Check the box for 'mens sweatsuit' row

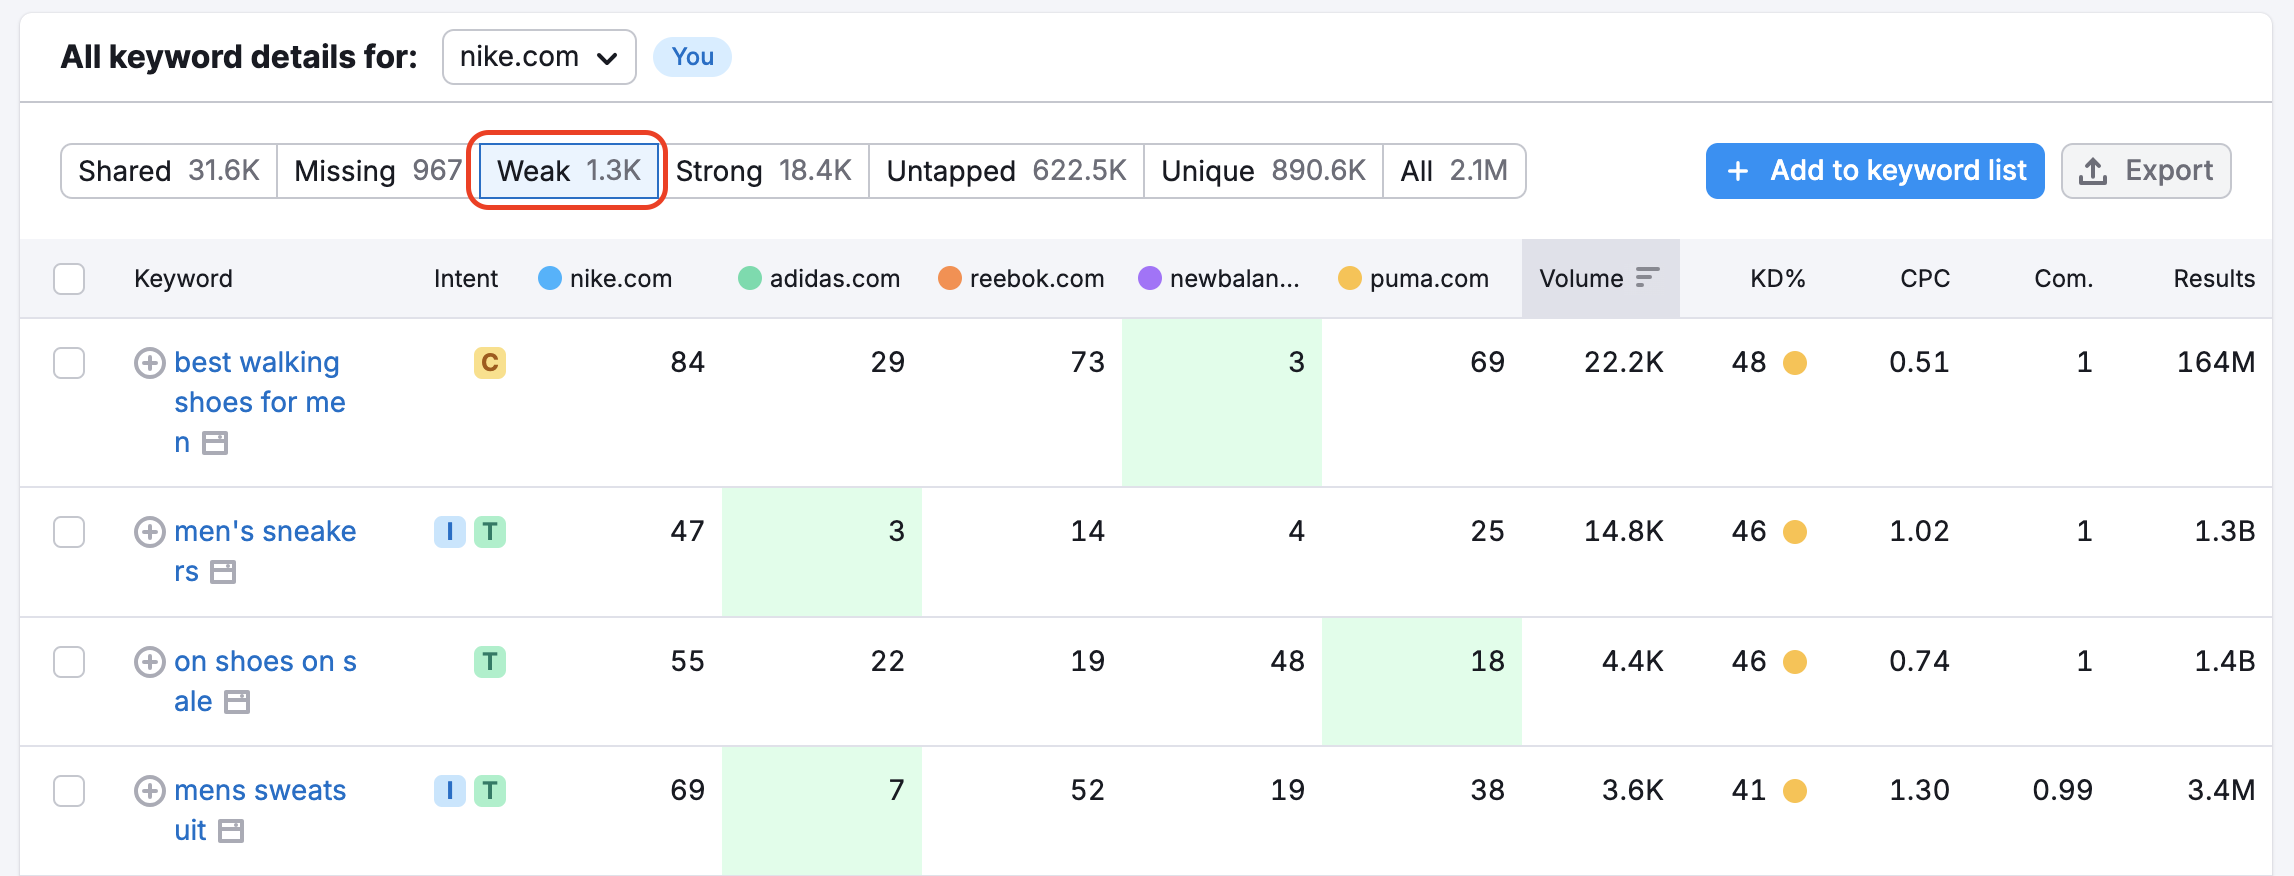point(69,791)
